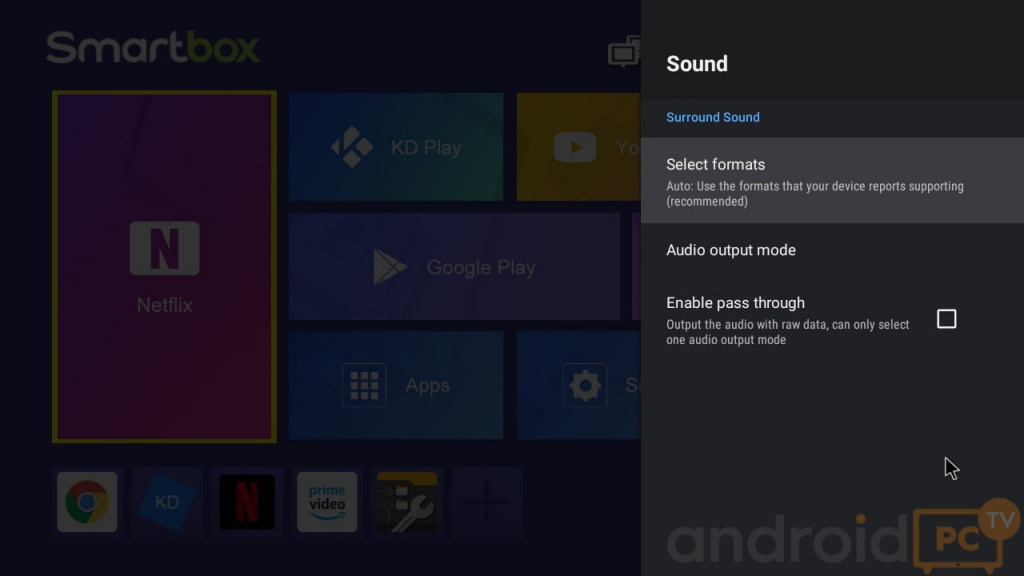Launch KD Play from the home grid
This screenshot has width=1024, height=576.
396,147
